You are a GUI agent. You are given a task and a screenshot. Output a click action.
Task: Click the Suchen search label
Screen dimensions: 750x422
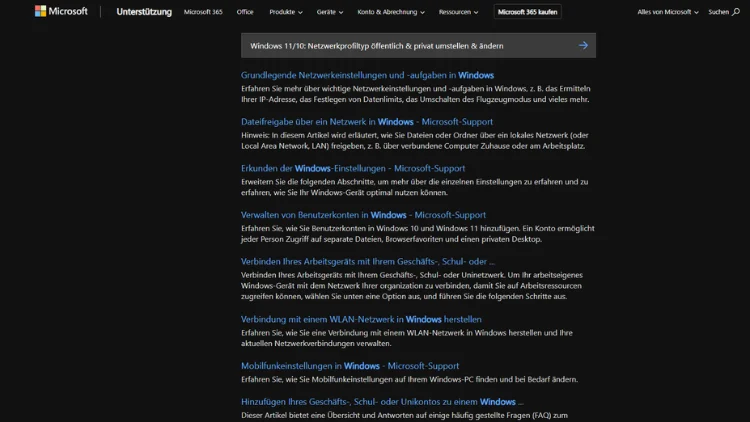pyautogui.click(x=718, y=12)
